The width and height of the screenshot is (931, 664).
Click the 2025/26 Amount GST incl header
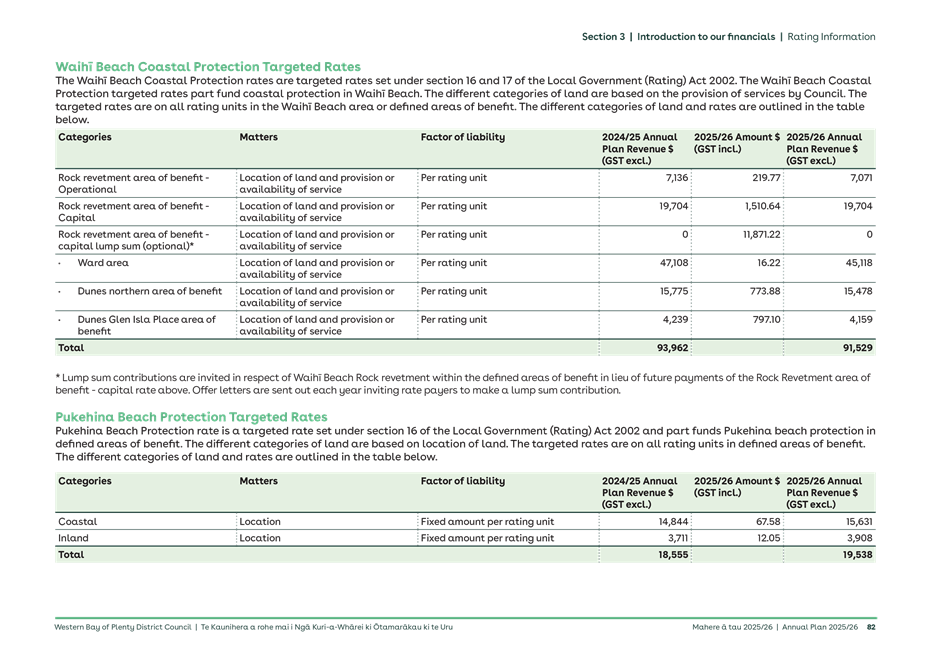[735, 143]
